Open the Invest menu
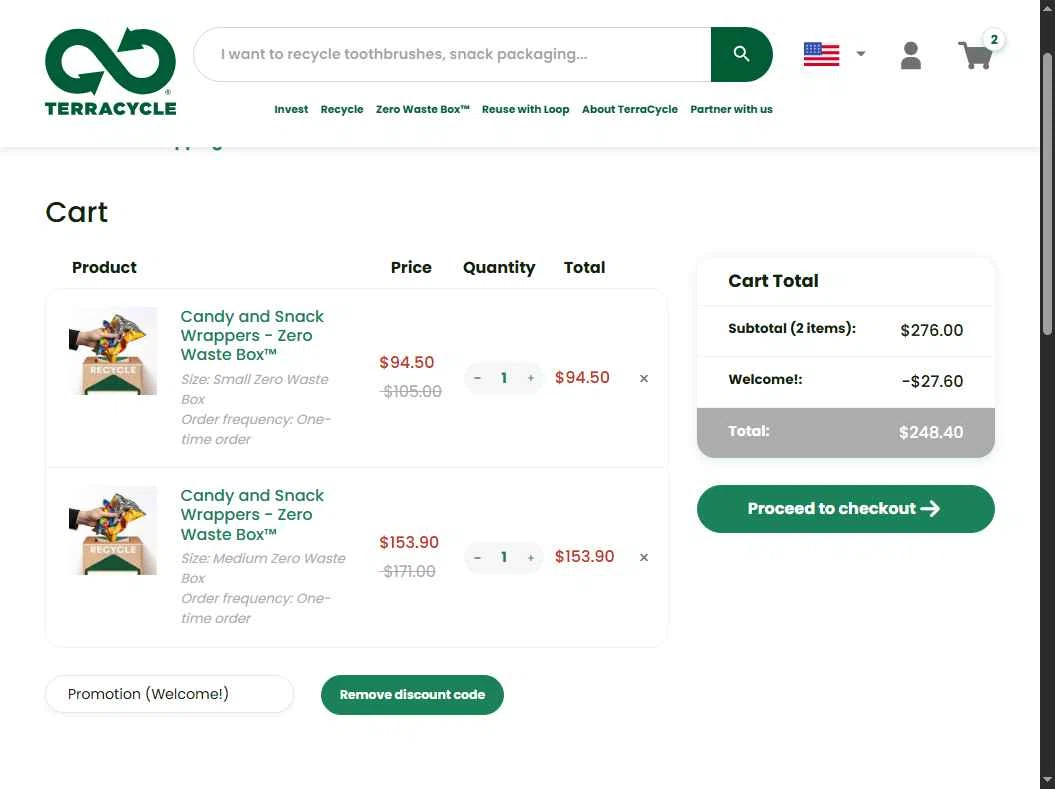This screenshot has width=1055, height=789. pyautogui.click(x=291, y=109)
